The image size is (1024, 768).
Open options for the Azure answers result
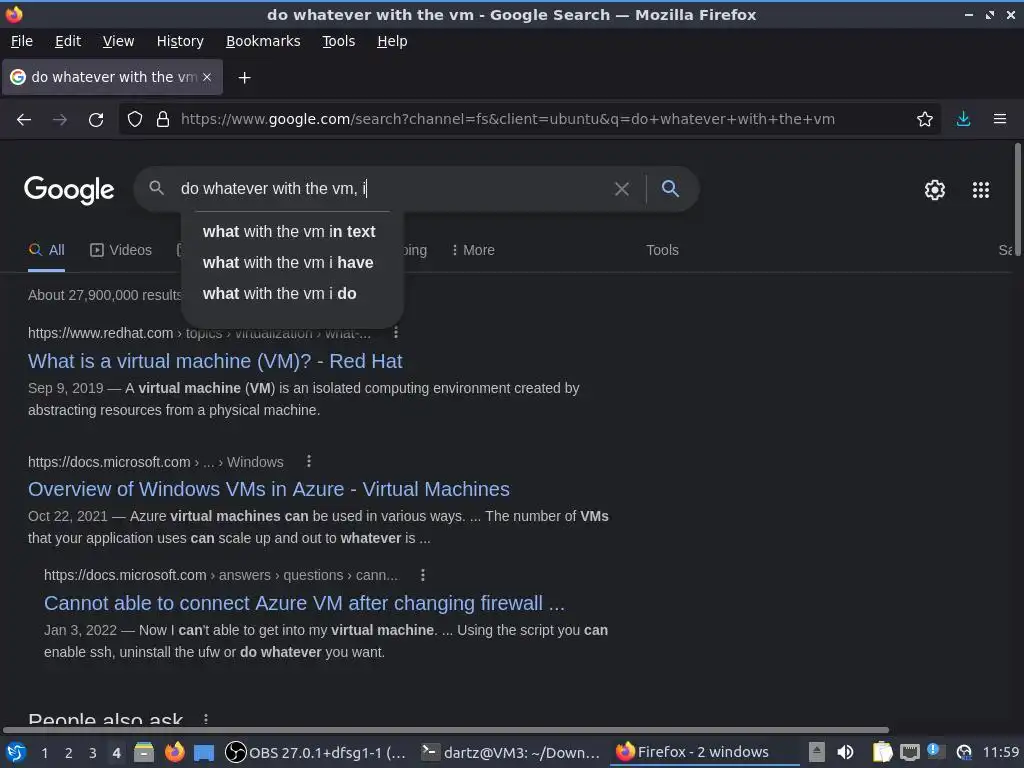tap(423, 575)
